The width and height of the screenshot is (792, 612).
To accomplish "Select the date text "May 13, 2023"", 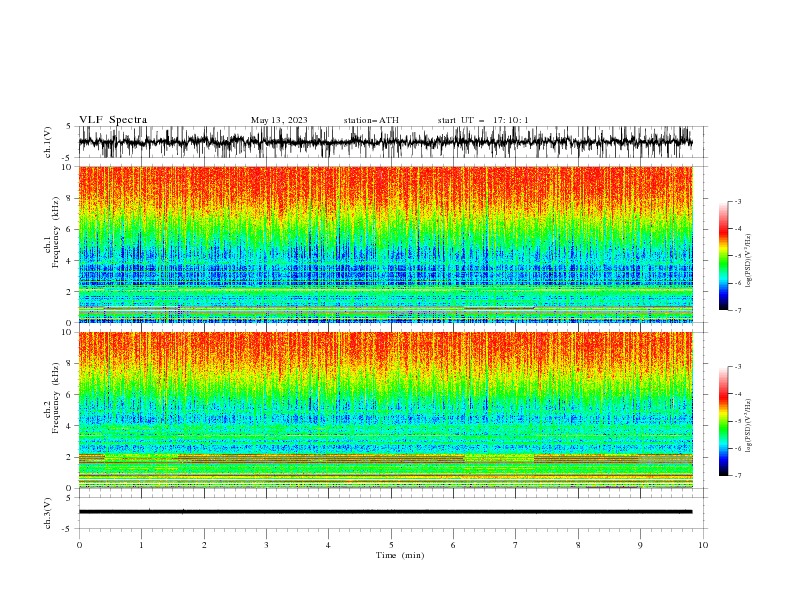I will click(x=279, y=120).
